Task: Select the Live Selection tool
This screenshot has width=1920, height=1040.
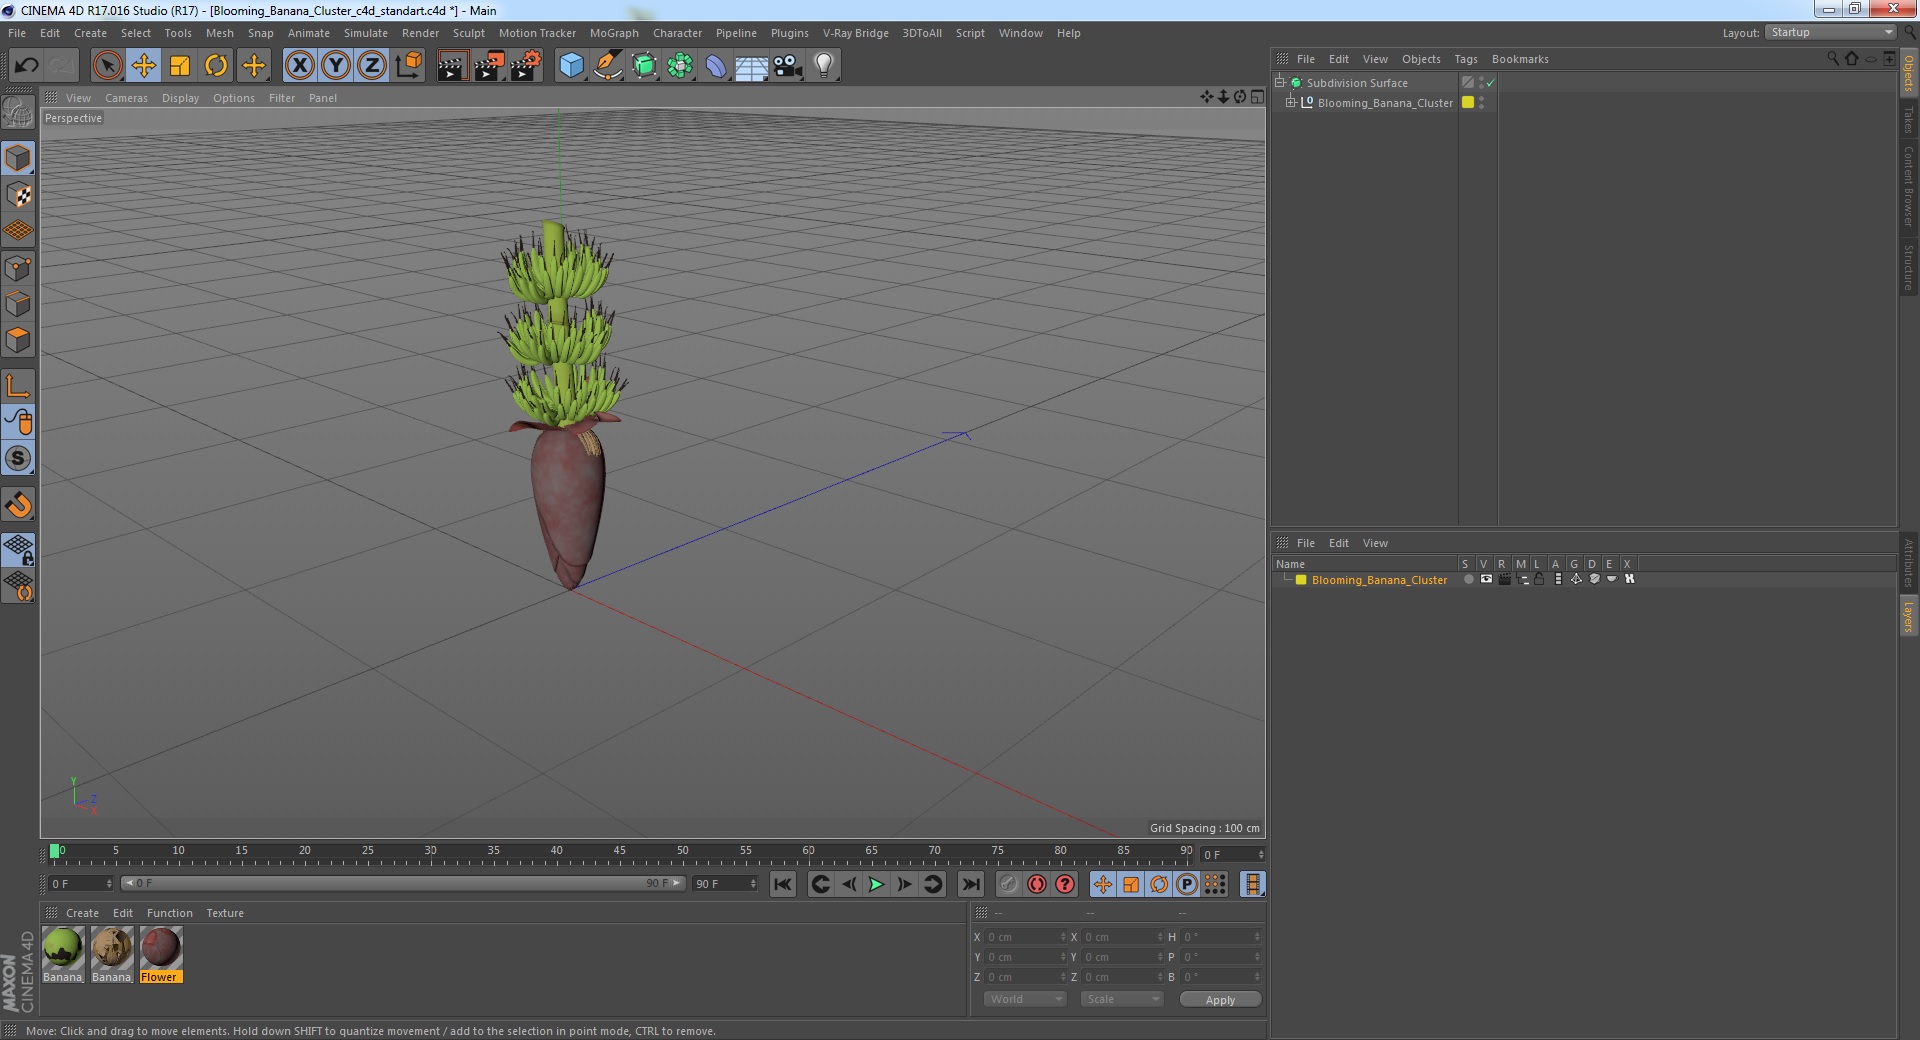Action: pos(107,66)
